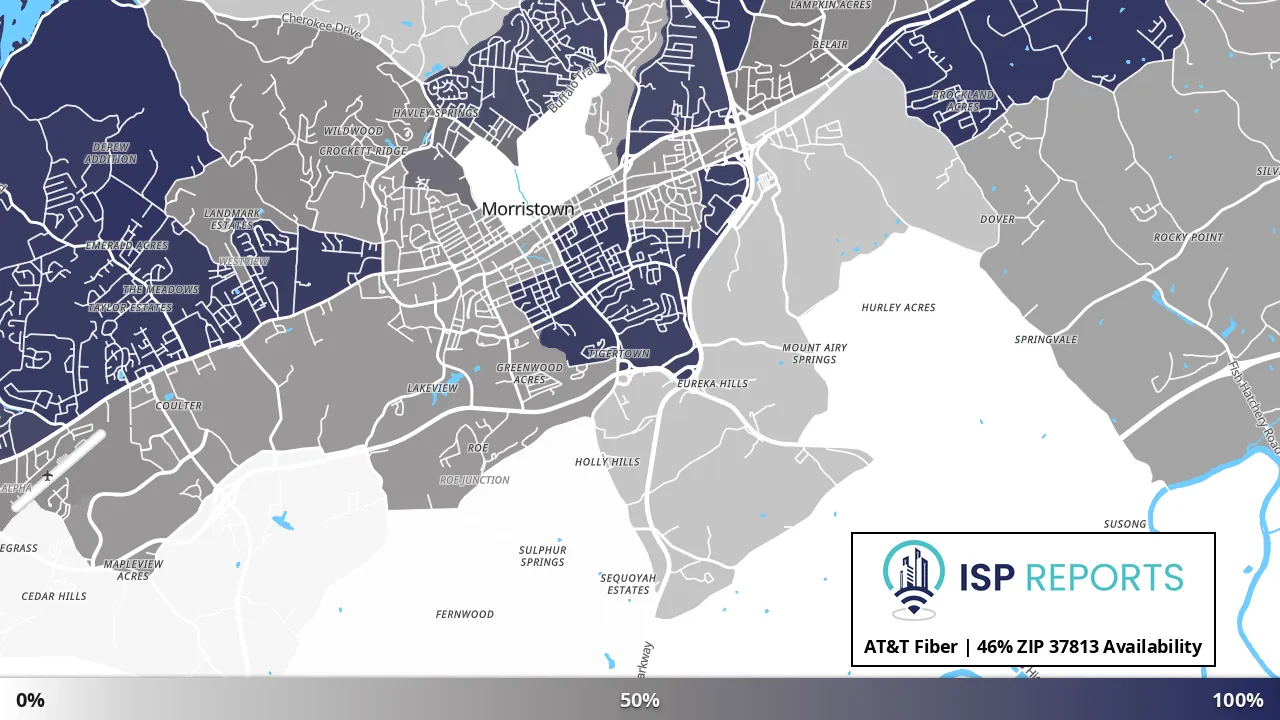Click the Taylor Estates label
This screenshot has width=1280, height=720.
[130, 308]
